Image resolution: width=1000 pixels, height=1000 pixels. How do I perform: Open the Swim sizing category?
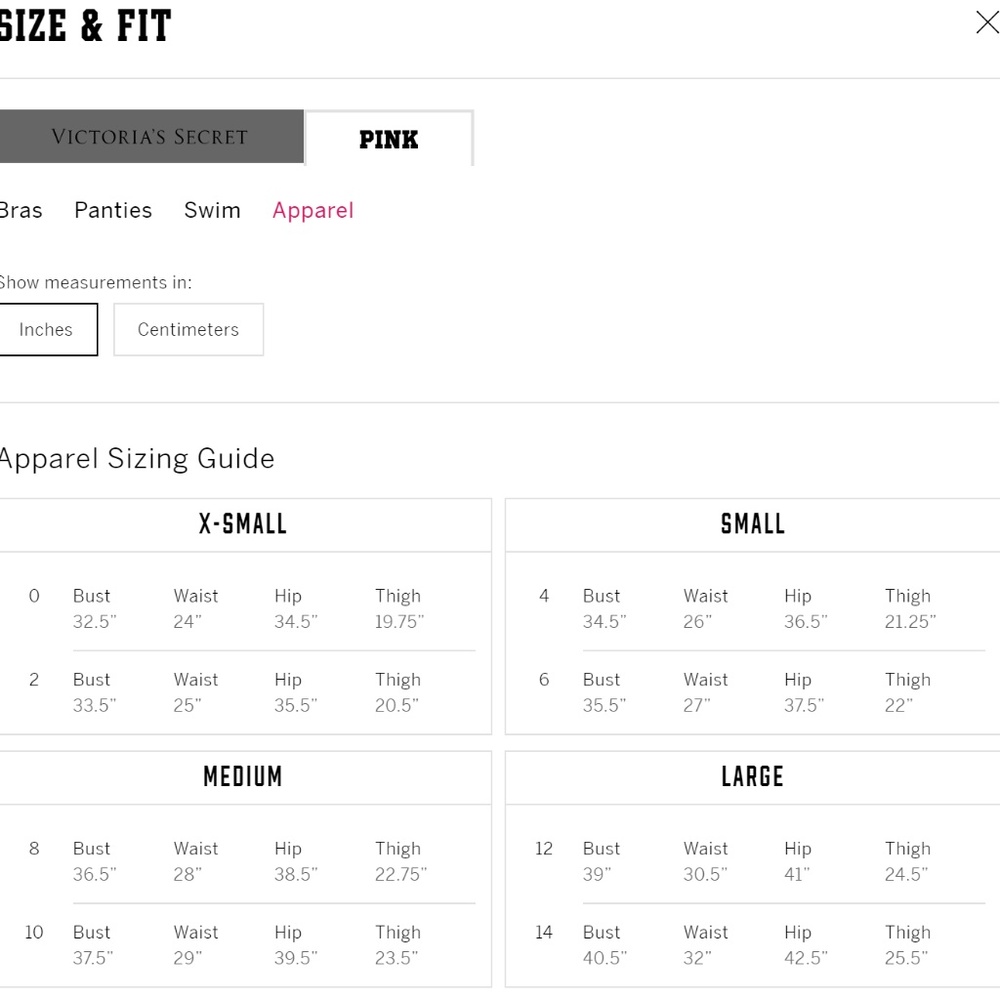[212, 210]
